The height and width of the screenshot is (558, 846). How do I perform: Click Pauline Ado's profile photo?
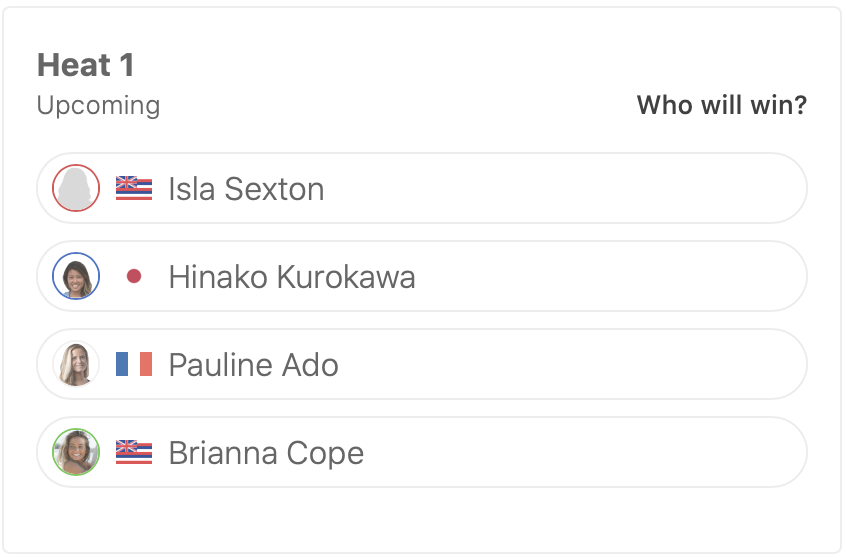tap(76, 364)
